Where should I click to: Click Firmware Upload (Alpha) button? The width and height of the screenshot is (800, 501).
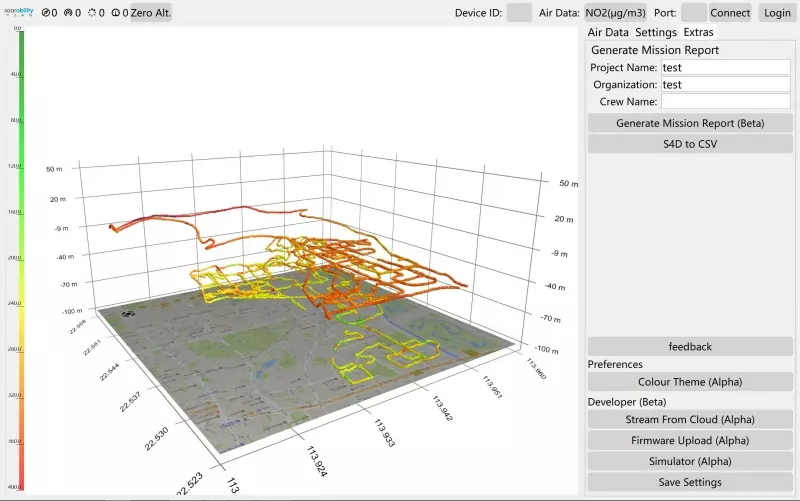(690, 440)
